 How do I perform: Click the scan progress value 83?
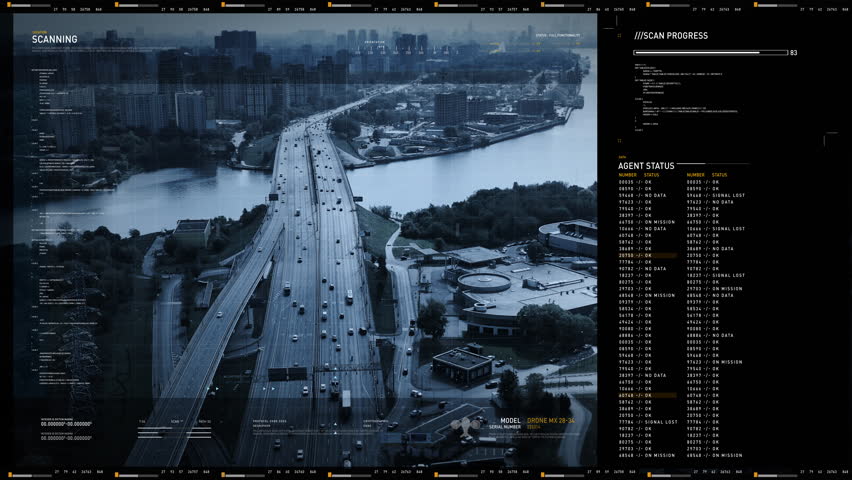[x=794, y=53]
